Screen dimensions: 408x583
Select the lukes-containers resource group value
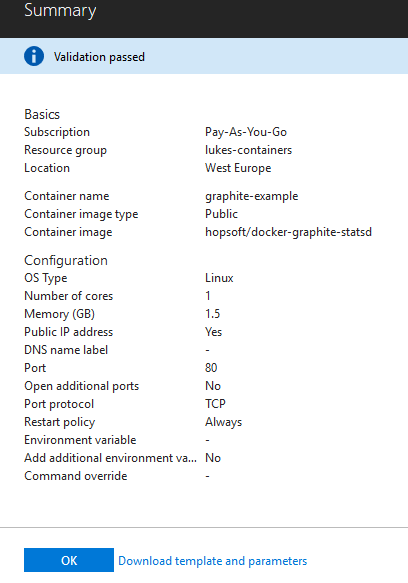pyautogui.click(x=248, y=150)
